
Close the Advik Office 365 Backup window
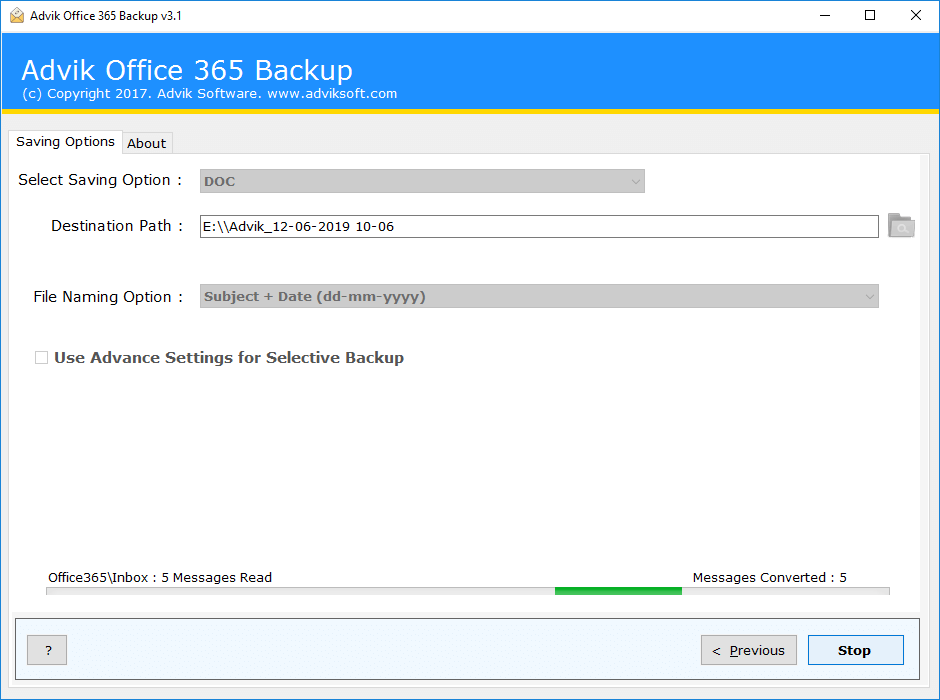tap(915, 16)
